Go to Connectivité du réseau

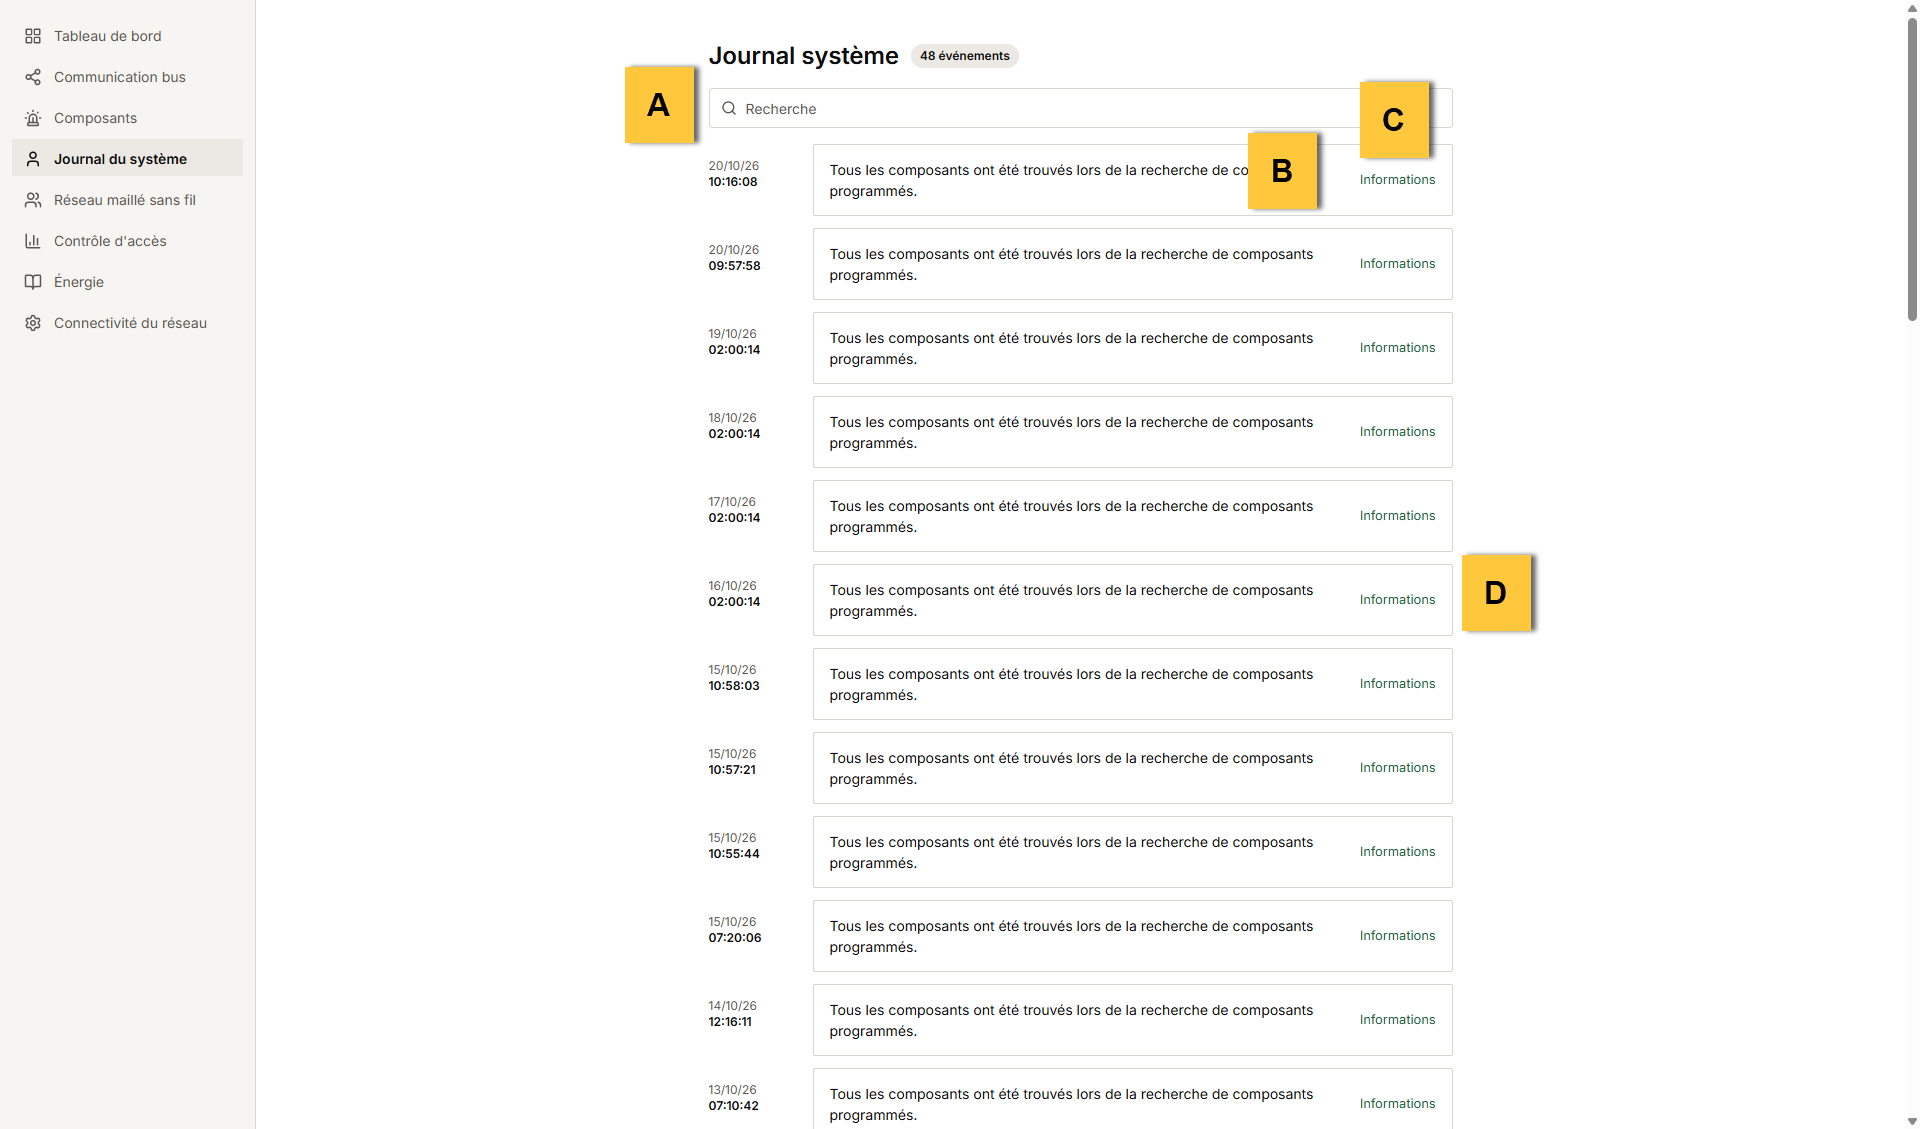[x=127, y=323]
